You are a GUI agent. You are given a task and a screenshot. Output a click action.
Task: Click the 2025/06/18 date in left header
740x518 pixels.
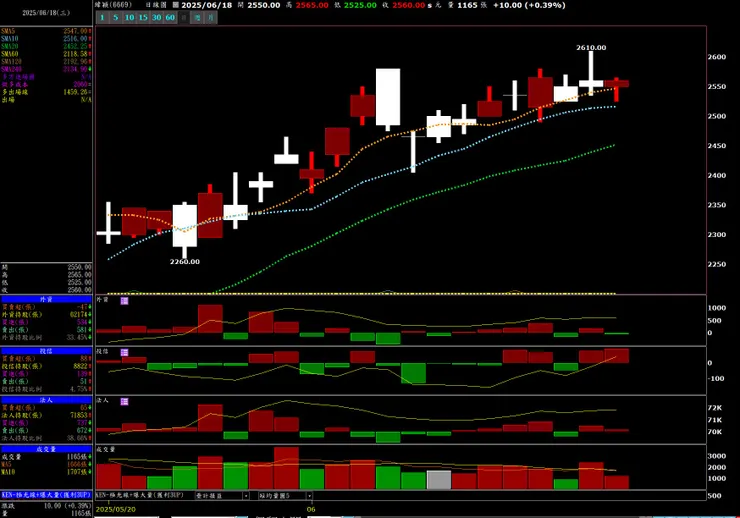(x=46, y=13)
